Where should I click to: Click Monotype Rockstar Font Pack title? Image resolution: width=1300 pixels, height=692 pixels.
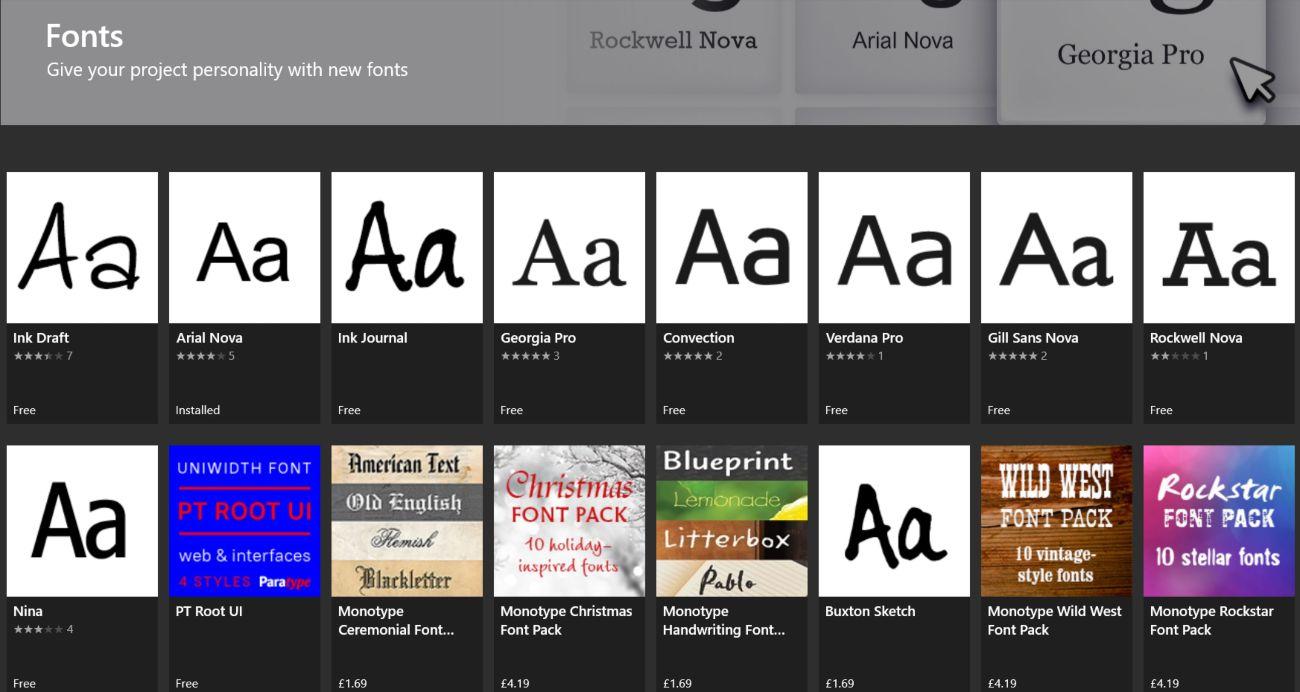pos(1212,621)
